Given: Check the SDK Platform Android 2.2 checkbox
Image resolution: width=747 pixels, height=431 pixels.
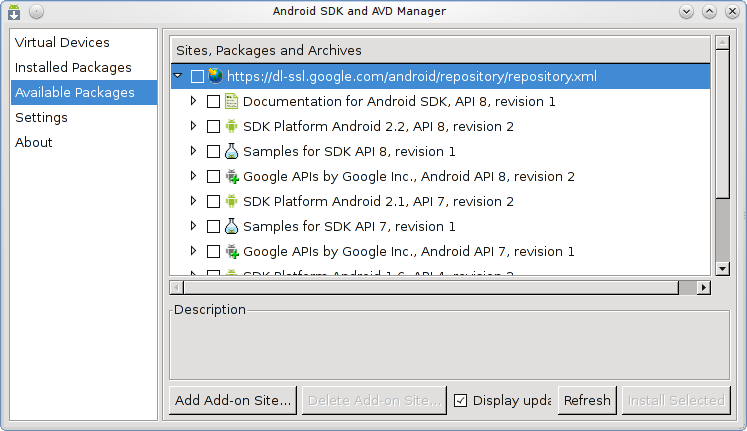Looking at the screenshot, I should (213, 126).
